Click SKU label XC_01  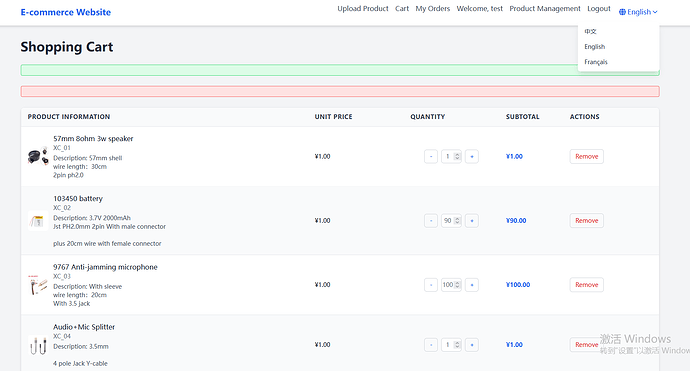(x=62, y=148)
